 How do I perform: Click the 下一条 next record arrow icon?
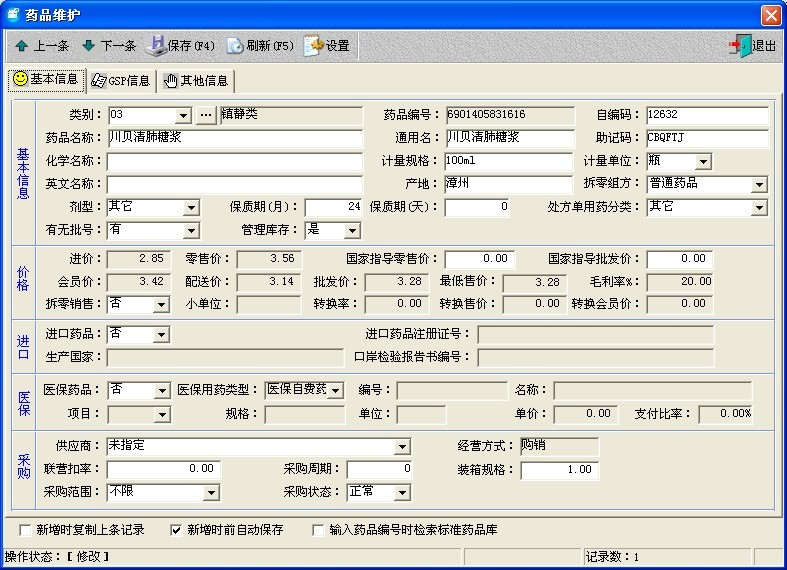(x=89, y=46)
